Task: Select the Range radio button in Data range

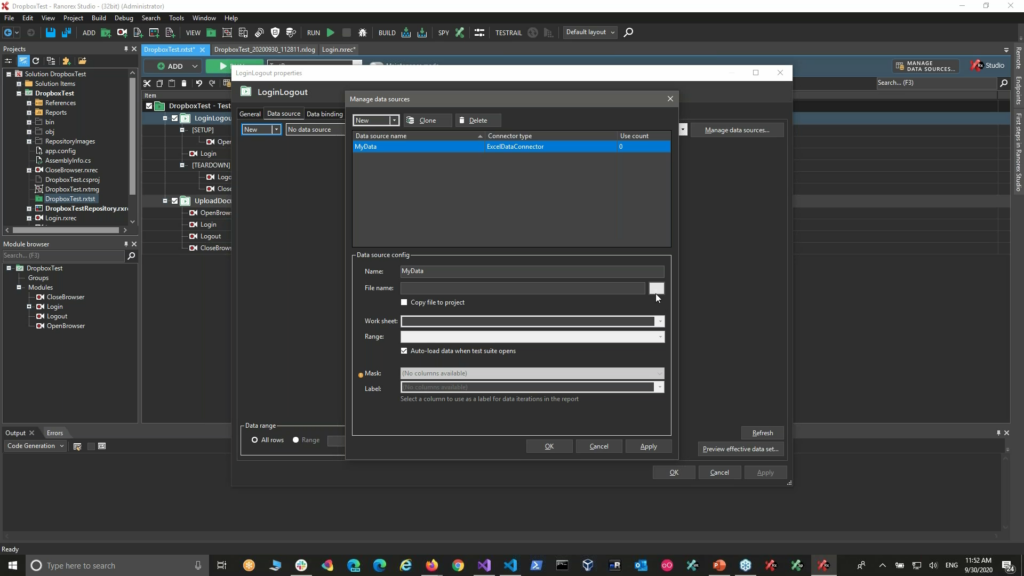Action: point(296,440)
